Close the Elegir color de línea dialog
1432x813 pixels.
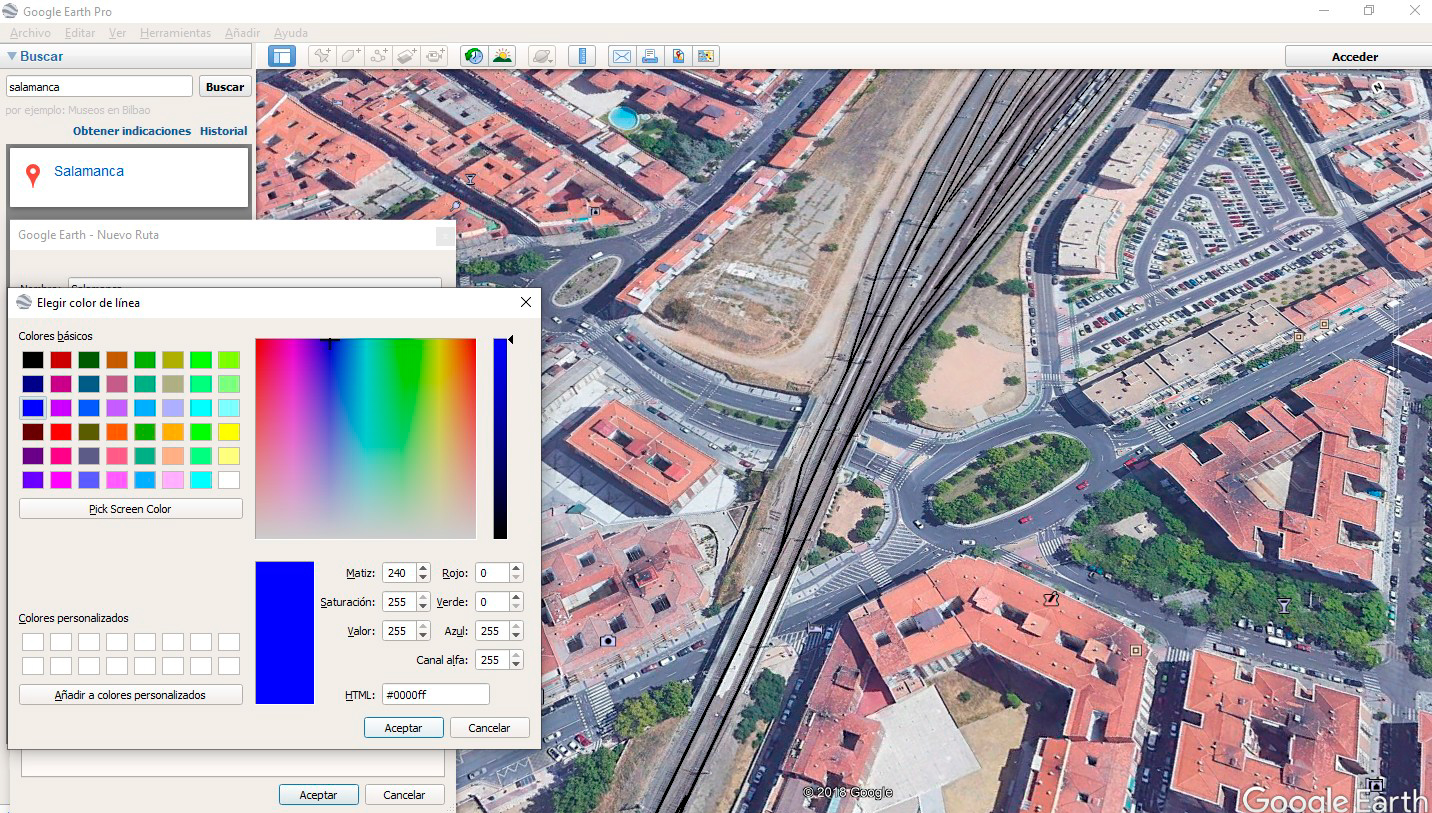point(526,302)
